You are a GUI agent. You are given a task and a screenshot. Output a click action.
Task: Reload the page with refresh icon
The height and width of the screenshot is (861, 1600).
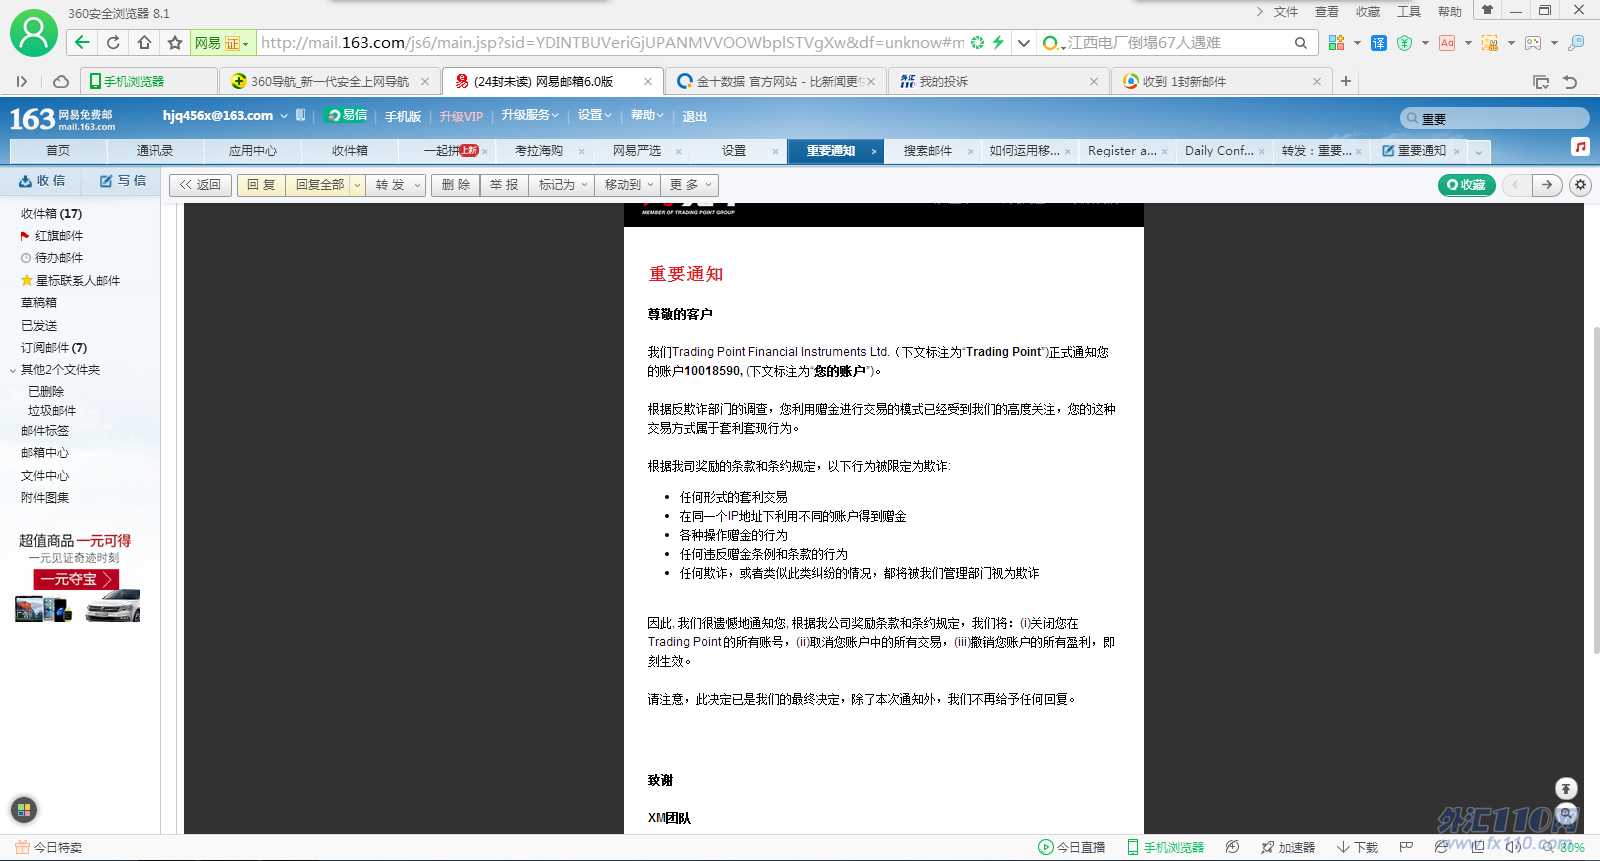[113, 42]
